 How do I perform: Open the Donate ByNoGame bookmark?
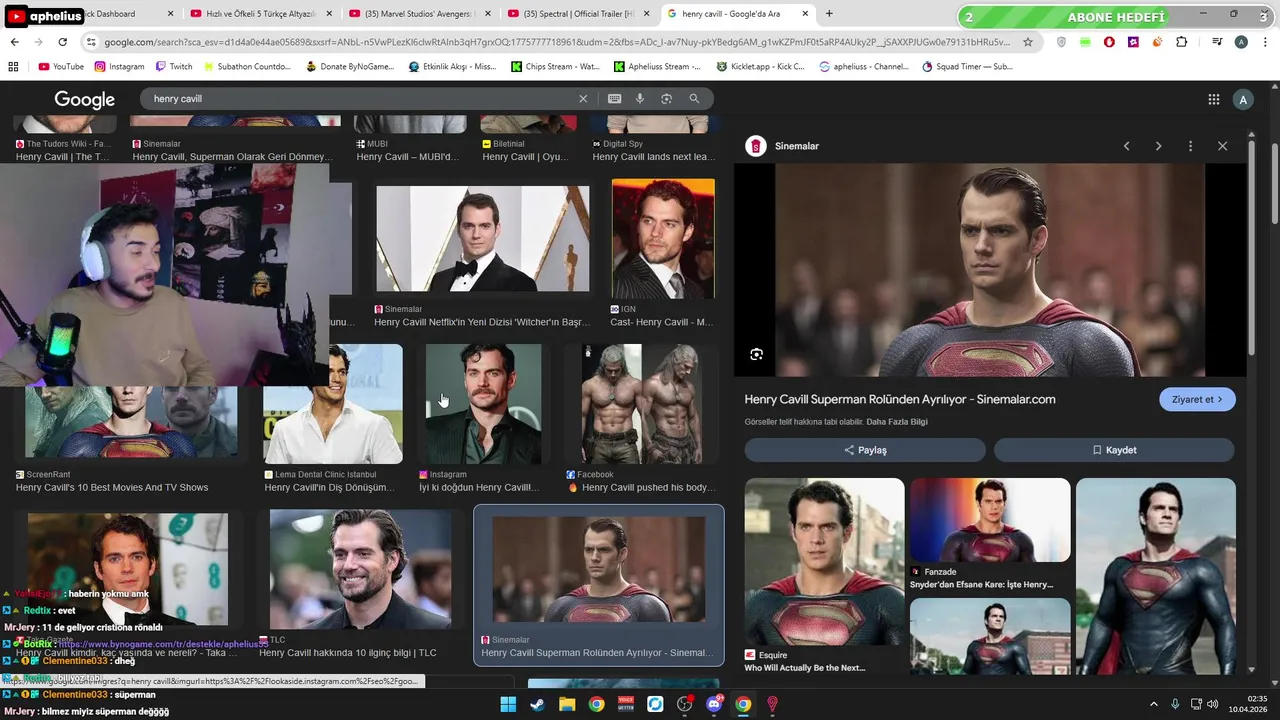pos(350,67)
